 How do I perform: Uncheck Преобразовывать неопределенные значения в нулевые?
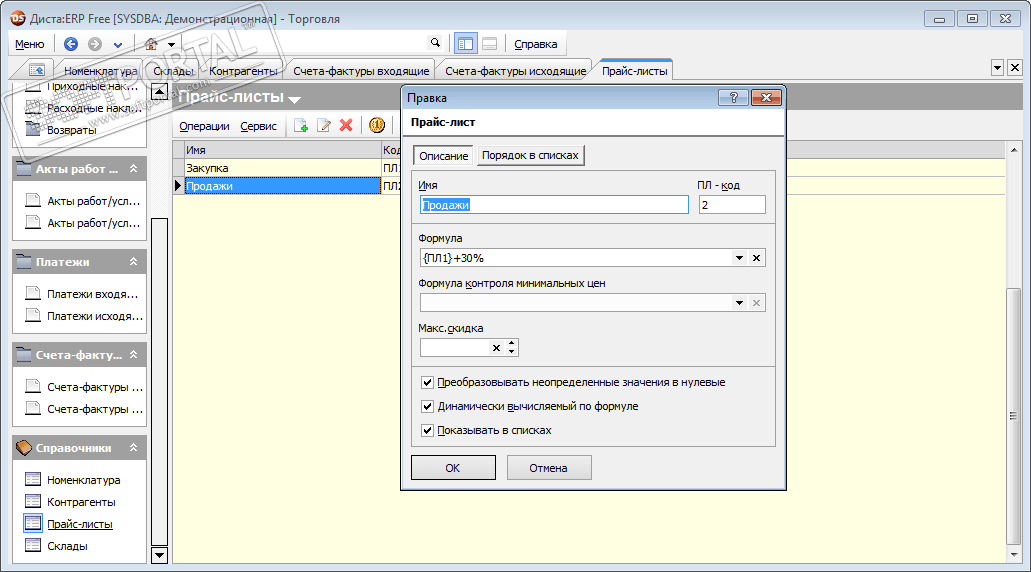pos(427,382)
